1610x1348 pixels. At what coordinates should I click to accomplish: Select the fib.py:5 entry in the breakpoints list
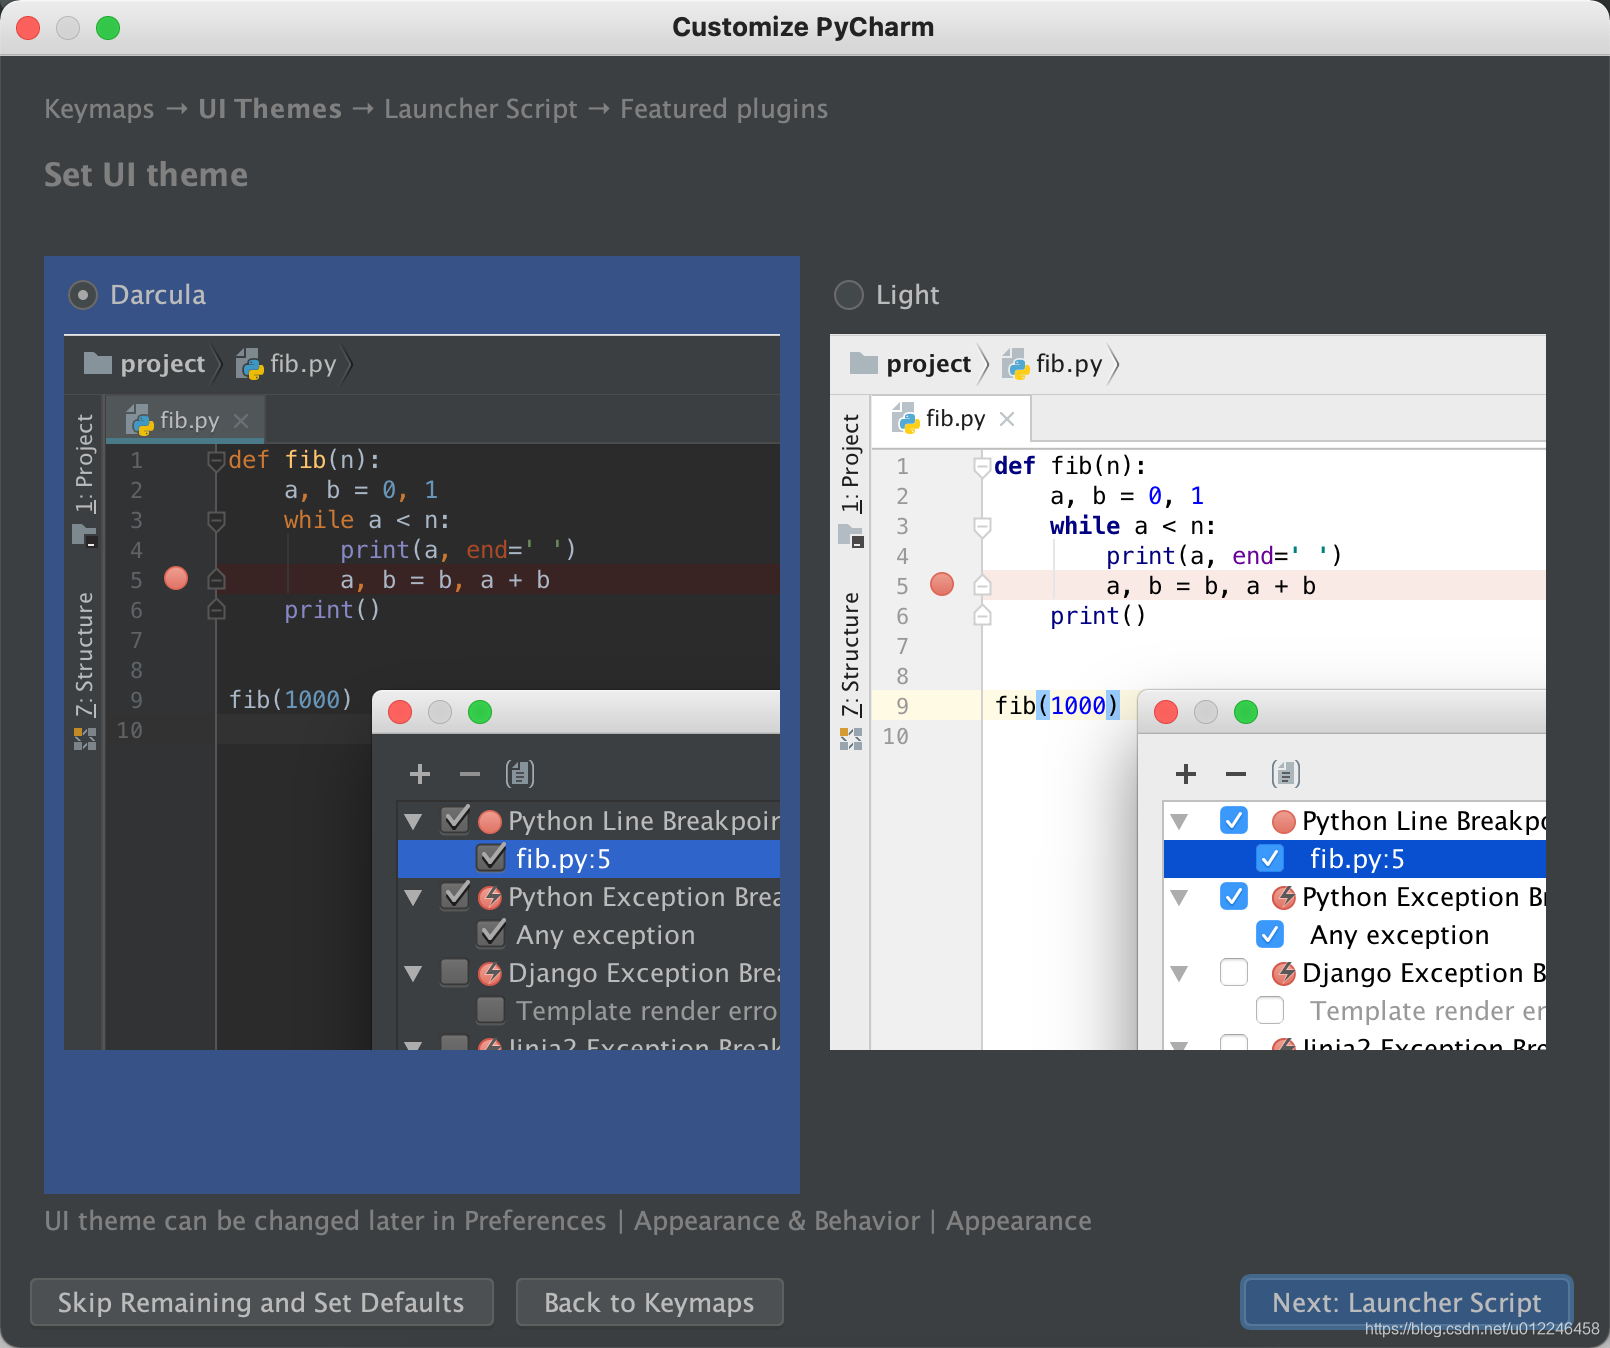[566, 858]
